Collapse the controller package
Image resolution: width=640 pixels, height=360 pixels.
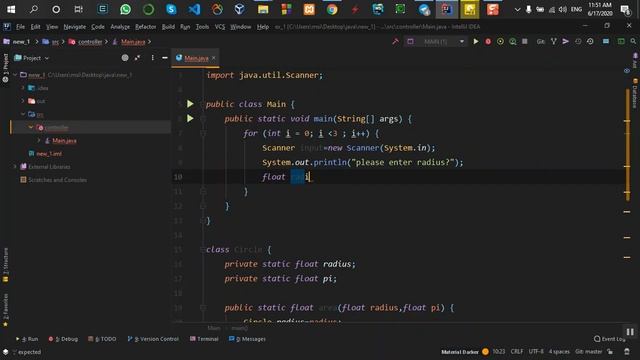[x=31, y=127]
